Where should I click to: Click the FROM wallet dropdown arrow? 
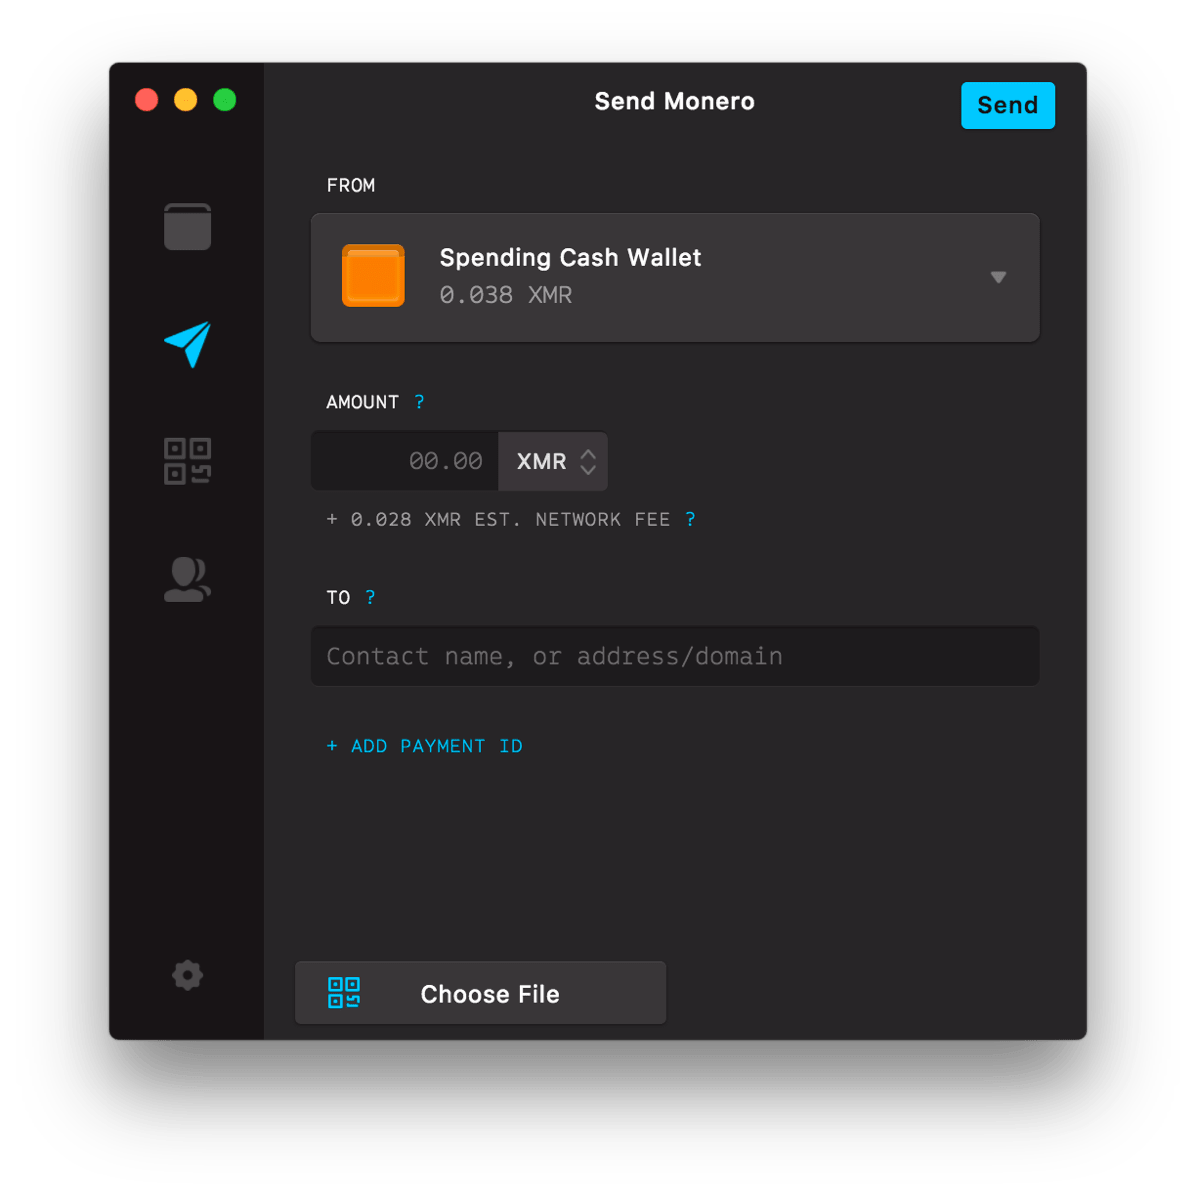(998, 277)
